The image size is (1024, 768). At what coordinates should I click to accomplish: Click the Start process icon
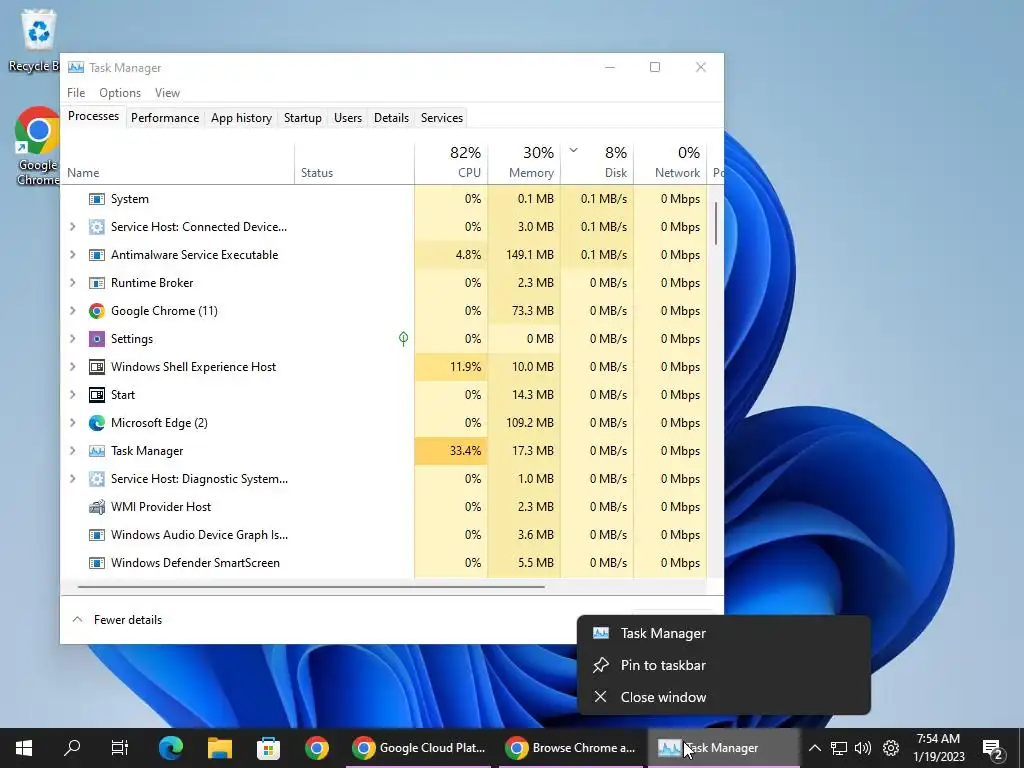[x=97, y=395]
